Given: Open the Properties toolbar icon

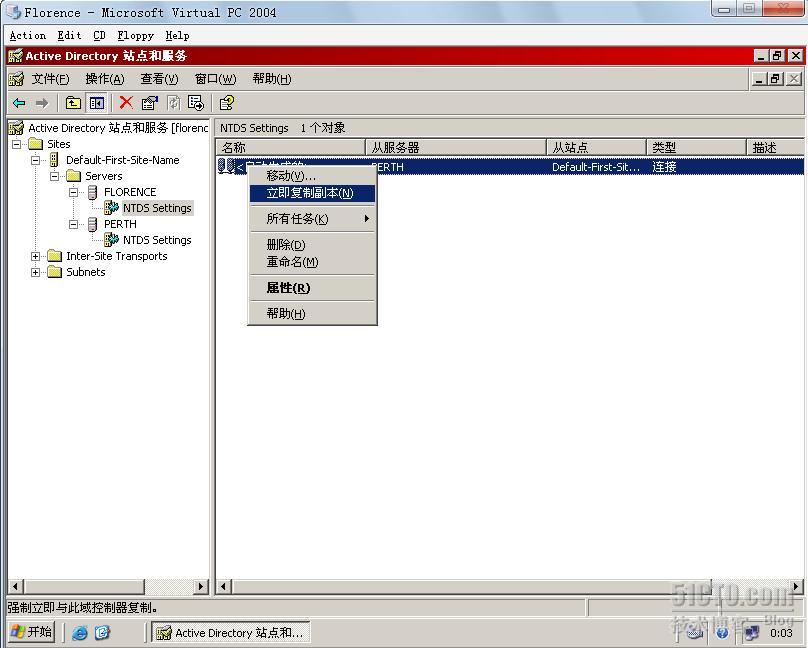Looking at the screenshot, I should 149,103.
